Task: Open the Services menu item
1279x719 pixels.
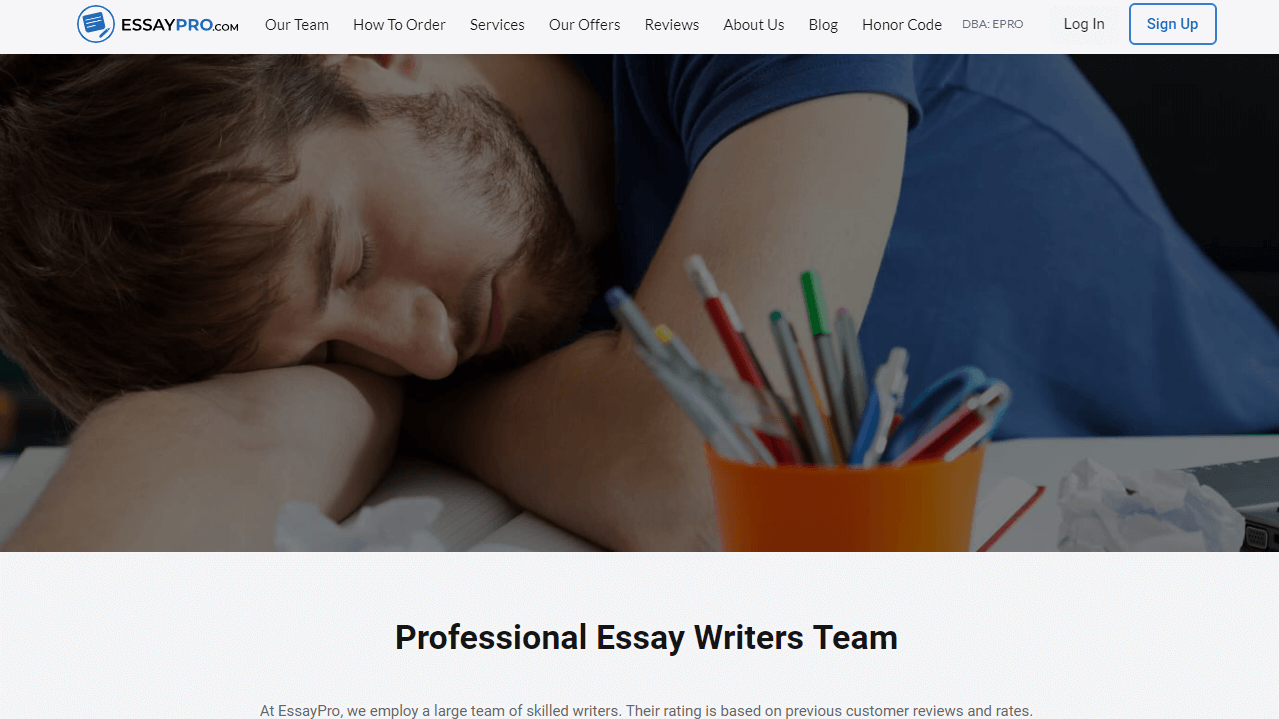Action: pos(497,25)
